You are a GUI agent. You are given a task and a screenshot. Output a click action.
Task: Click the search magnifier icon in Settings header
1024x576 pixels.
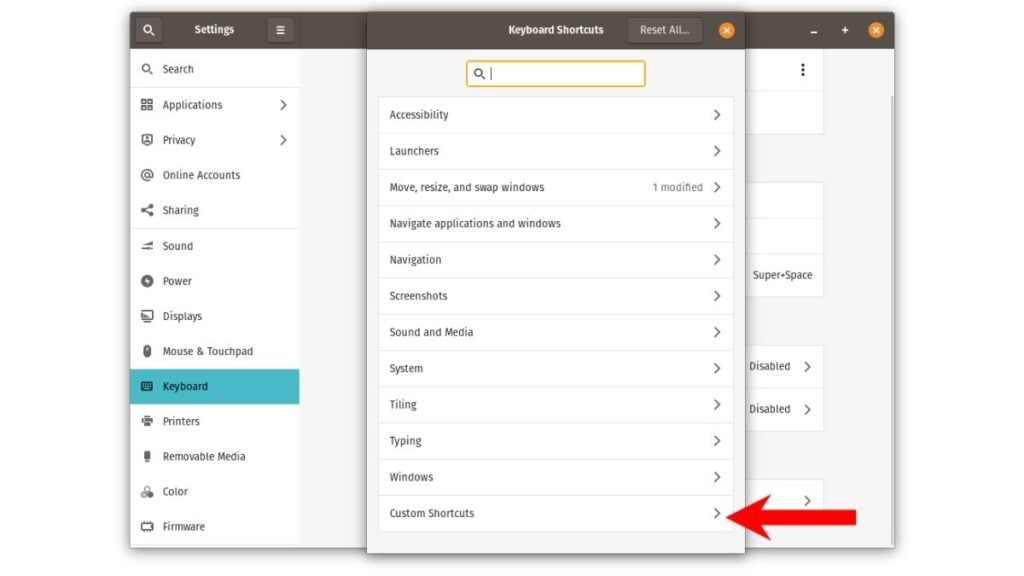tap(148, 30)
